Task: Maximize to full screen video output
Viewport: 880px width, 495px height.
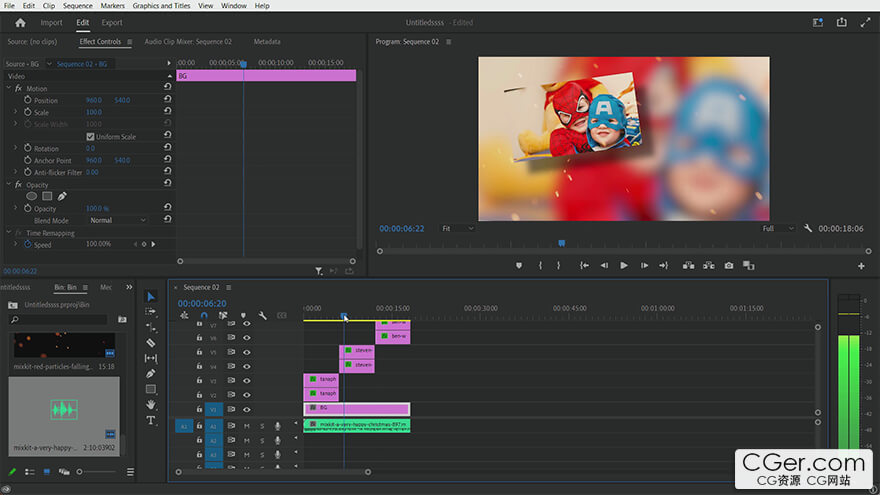Action: [865, 22]
